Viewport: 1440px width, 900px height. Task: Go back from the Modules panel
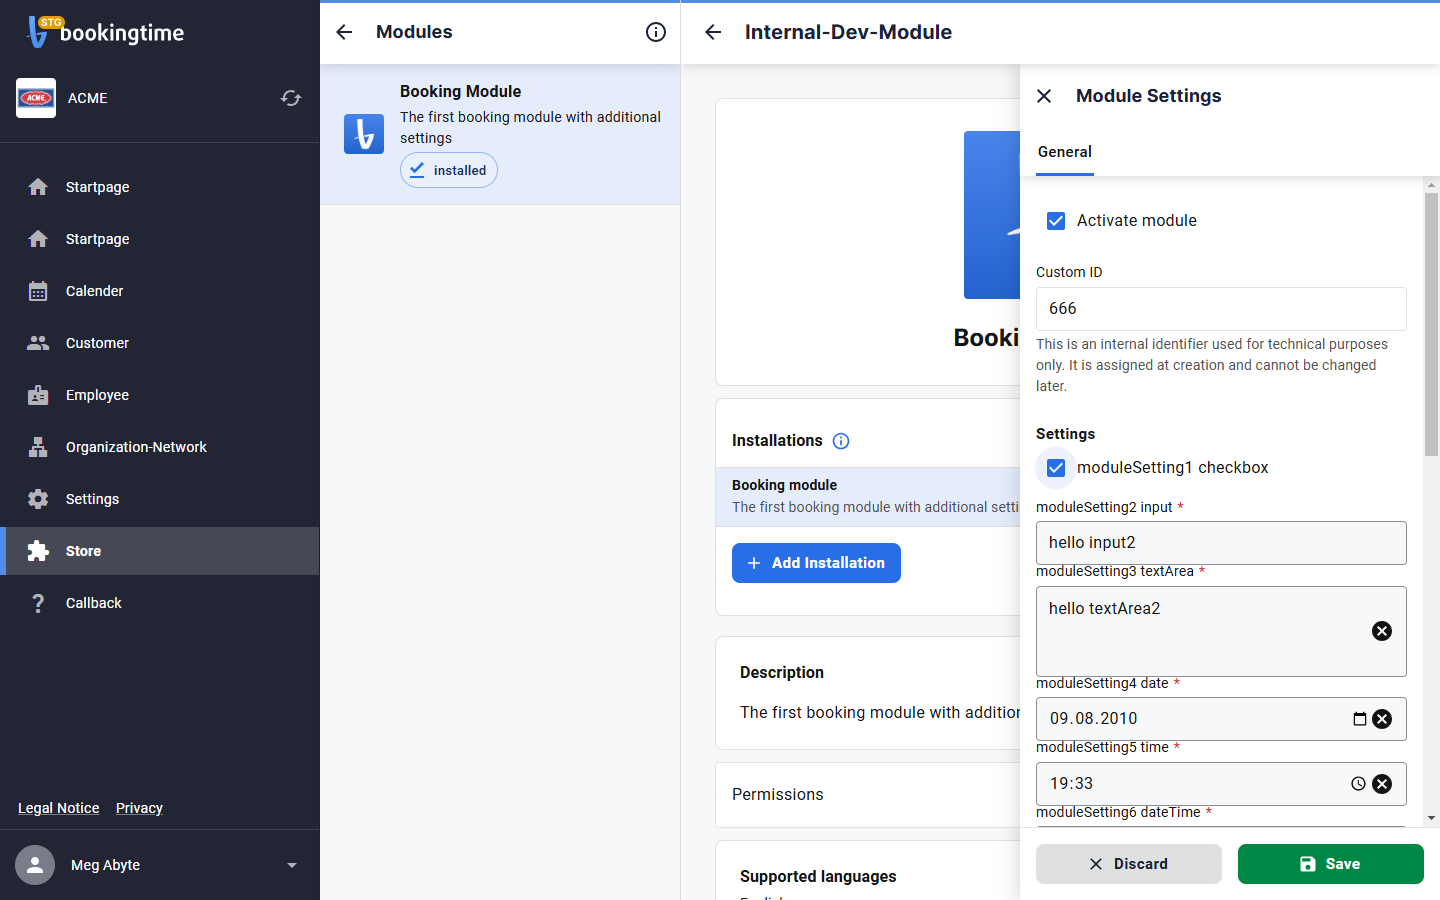(x=344, y=32)
